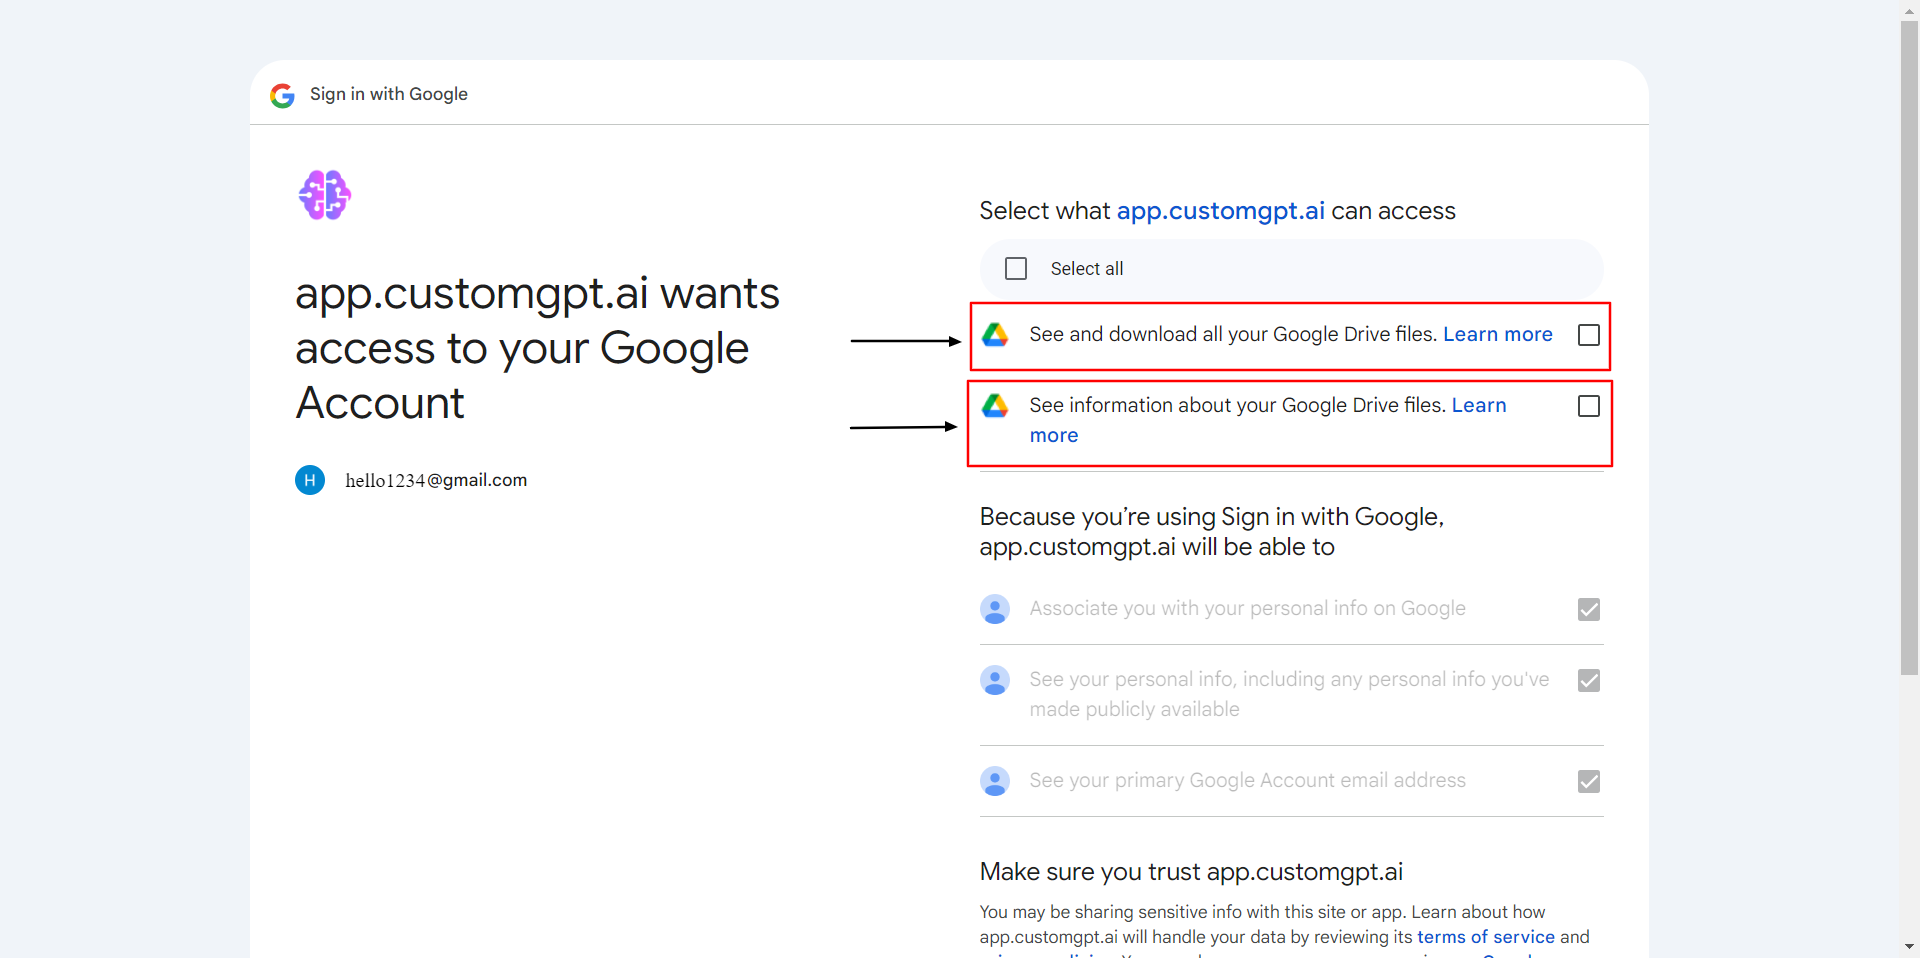Click Drive icon beside 'See and download' permission
1920x958 pixels.
(x=995, y=335)
